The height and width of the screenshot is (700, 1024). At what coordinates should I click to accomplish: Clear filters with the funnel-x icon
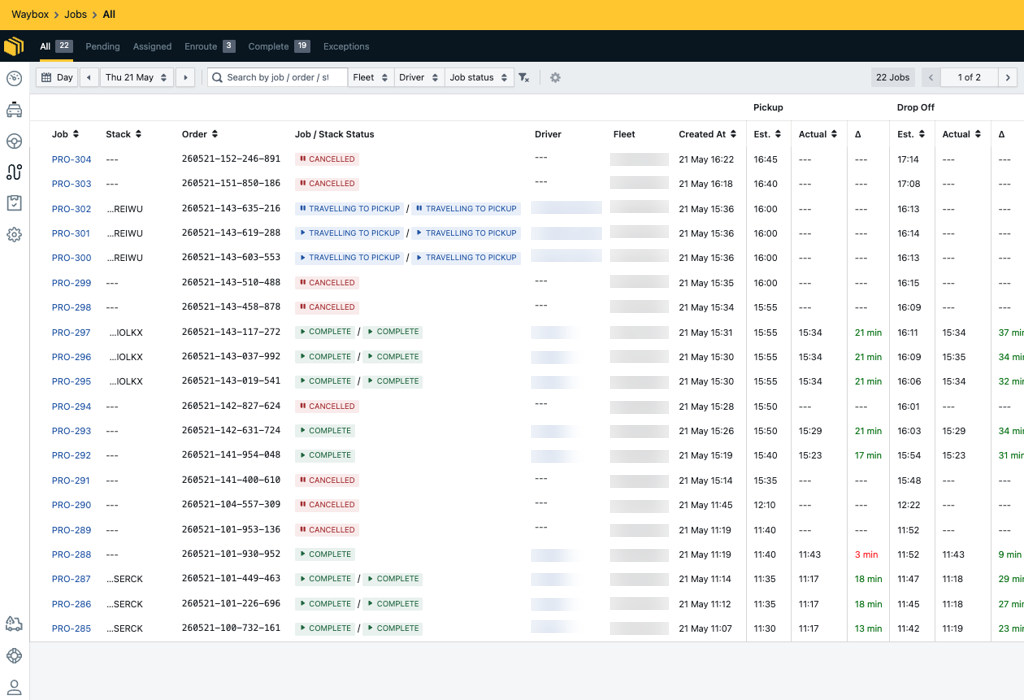pos(524,78)
